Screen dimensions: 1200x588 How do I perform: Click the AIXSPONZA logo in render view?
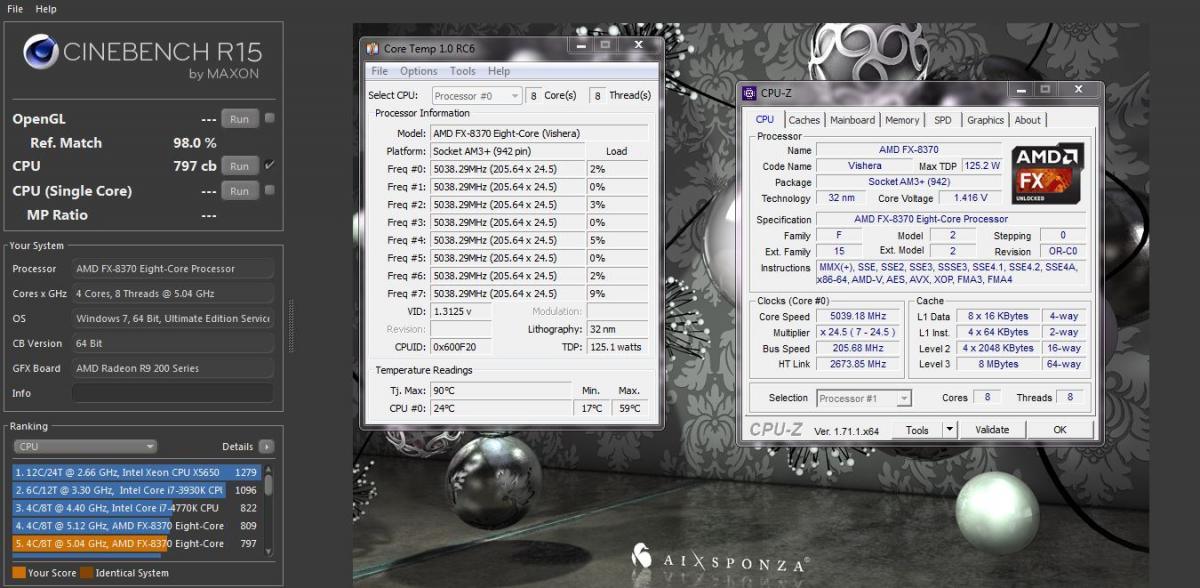pyautogui.click(x=720, y=558)
